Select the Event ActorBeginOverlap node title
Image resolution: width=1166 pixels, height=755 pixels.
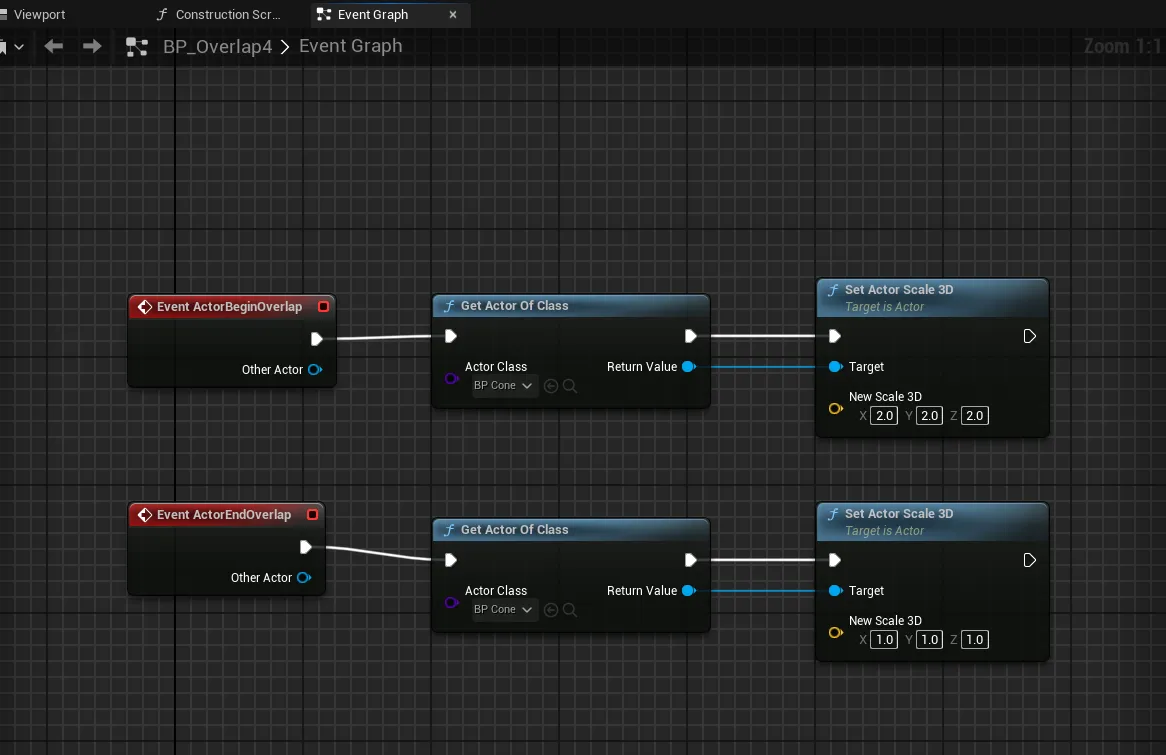(229, 306)
